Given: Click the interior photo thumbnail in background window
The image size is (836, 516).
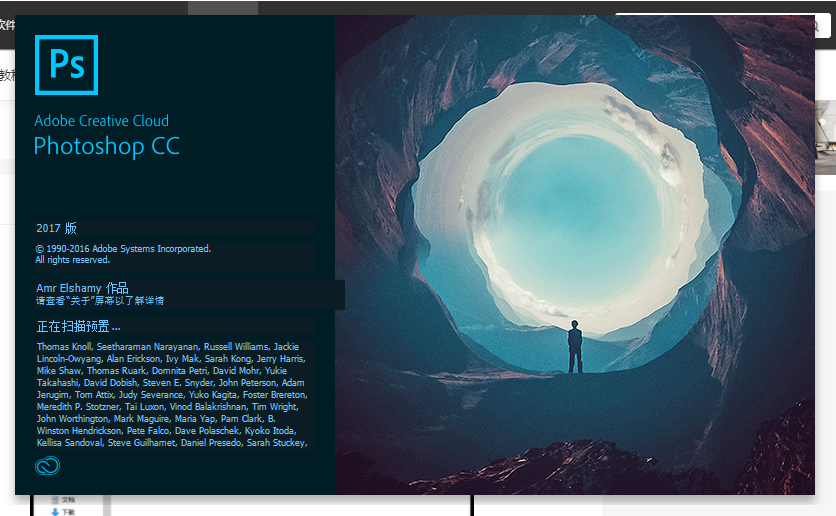Looking at the screenshot, I should coord(825,137).
